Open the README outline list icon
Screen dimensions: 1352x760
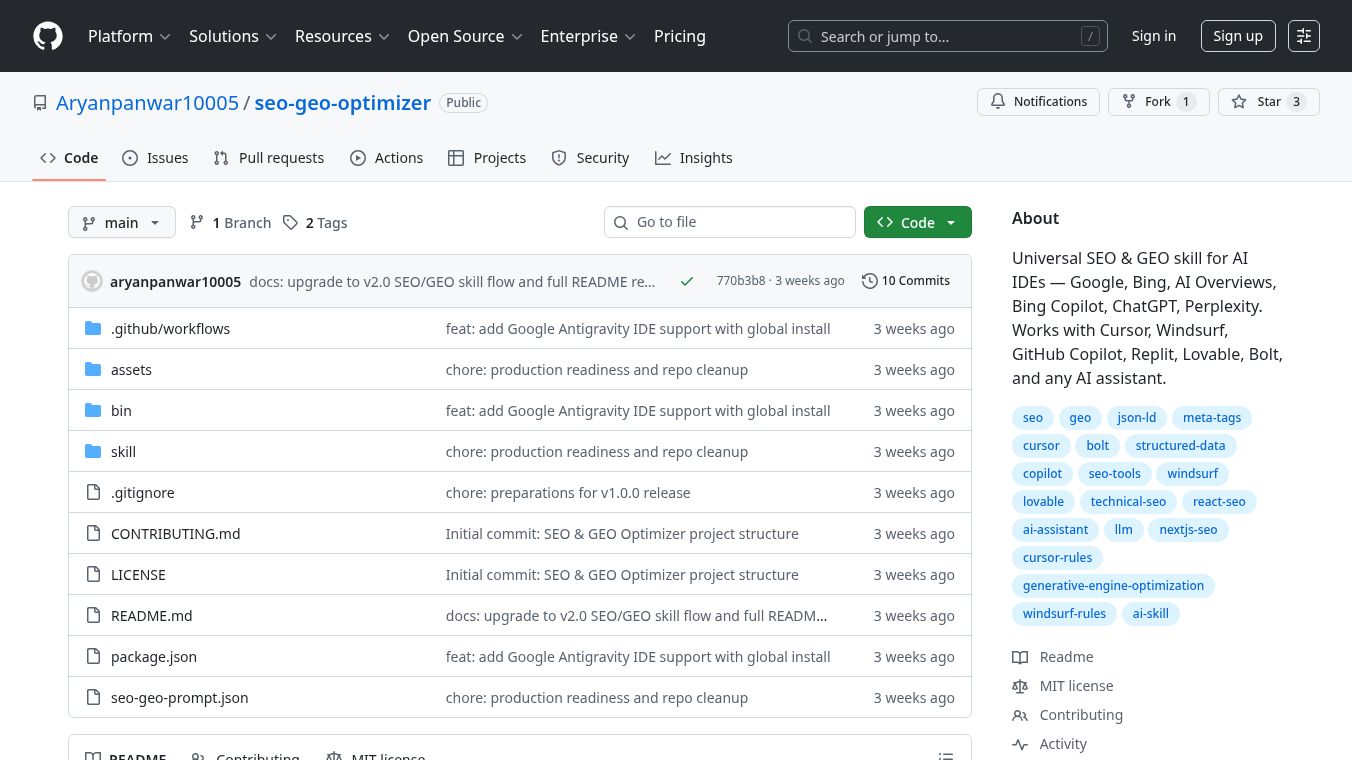tap(945, 755)
